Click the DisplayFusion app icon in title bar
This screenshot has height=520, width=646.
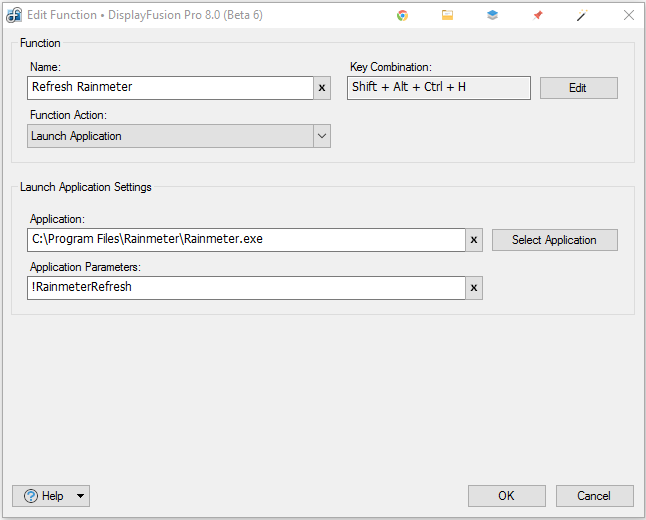click(x=14, y=15)
